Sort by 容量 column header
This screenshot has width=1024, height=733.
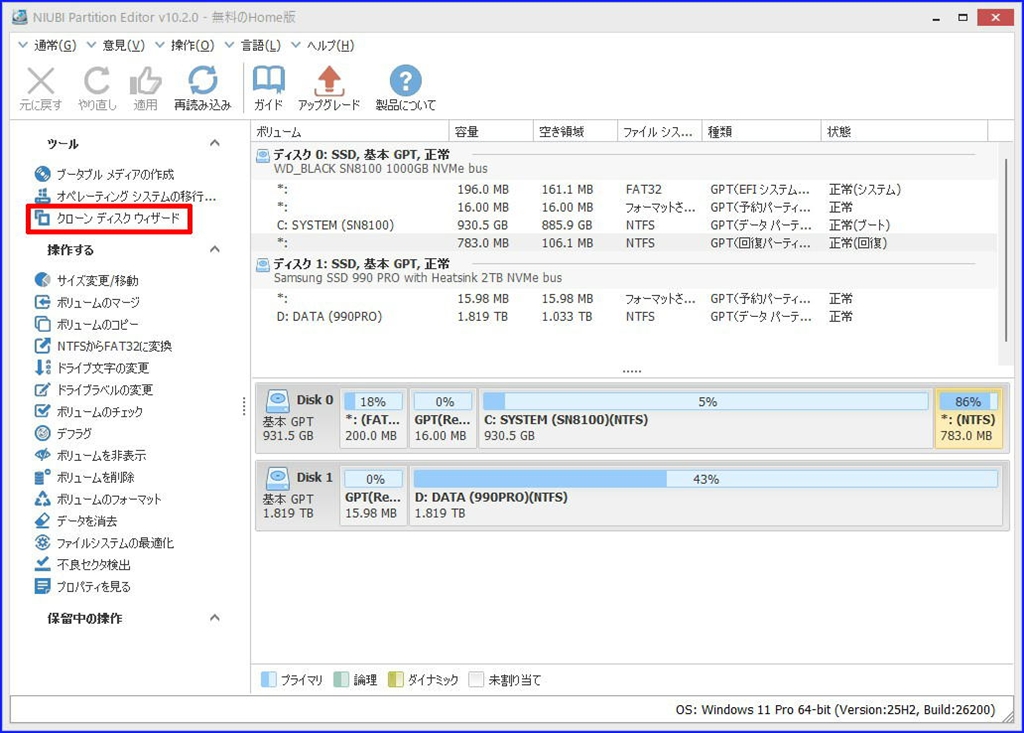click(x=491, y=131)
